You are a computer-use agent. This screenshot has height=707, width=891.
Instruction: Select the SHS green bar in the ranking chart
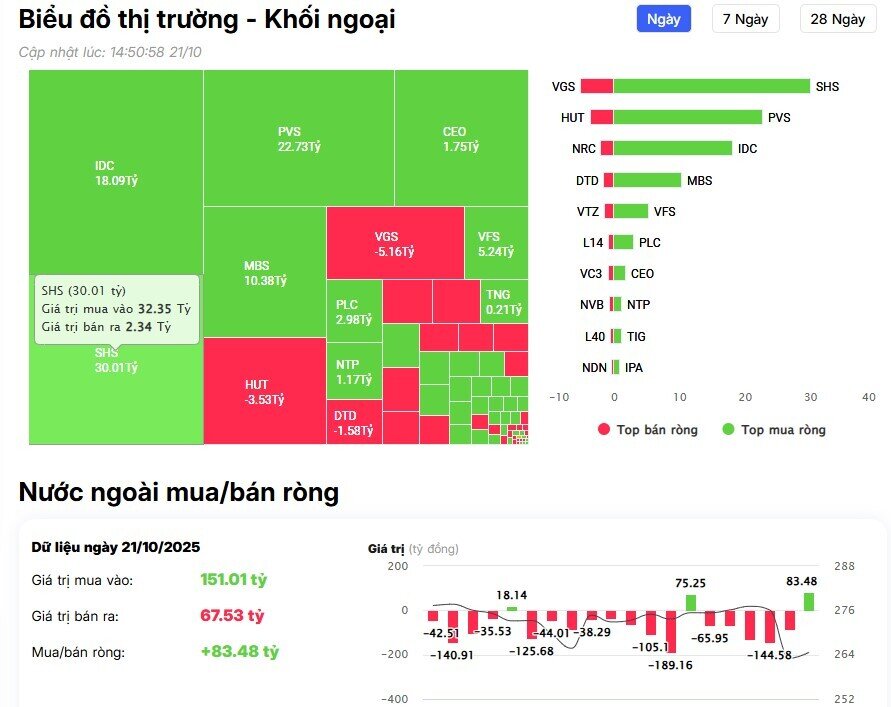[x=710, y=86]
